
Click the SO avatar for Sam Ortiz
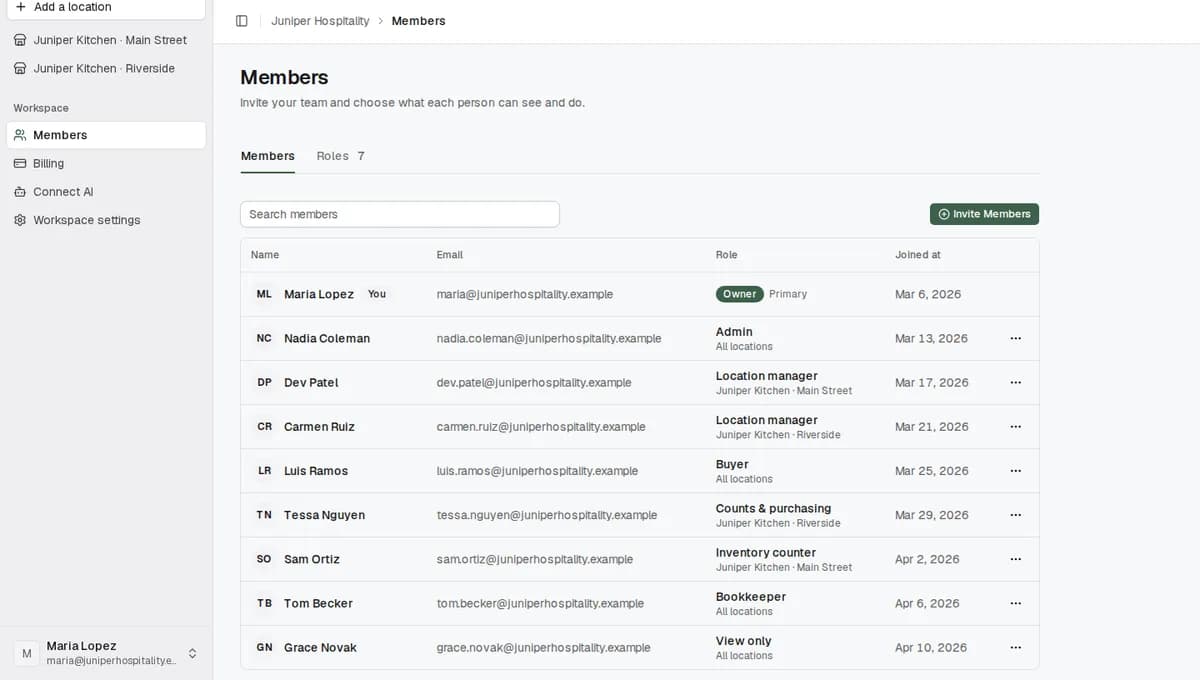tap(264, 559)
